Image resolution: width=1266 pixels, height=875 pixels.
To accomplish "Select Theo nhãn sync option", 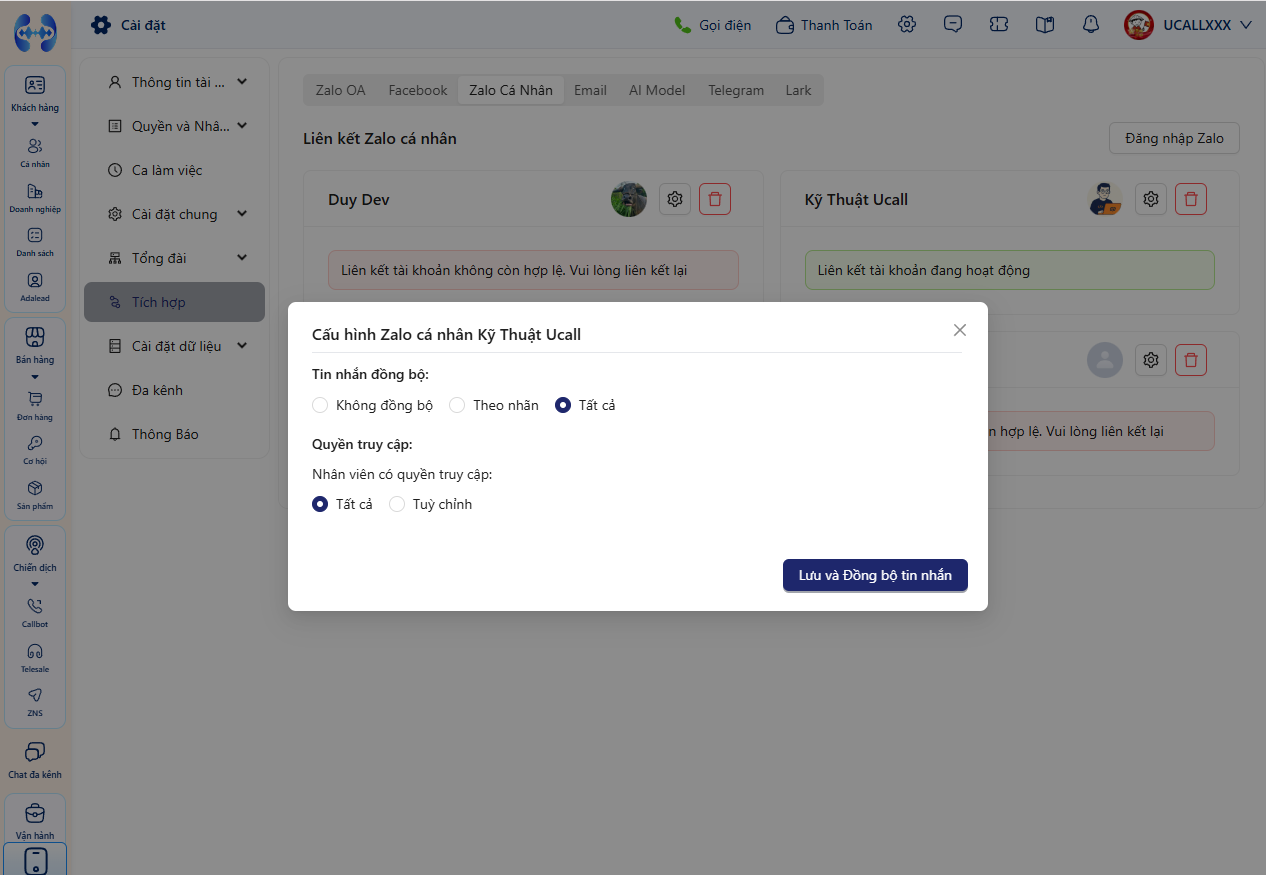I will [457, 405].
